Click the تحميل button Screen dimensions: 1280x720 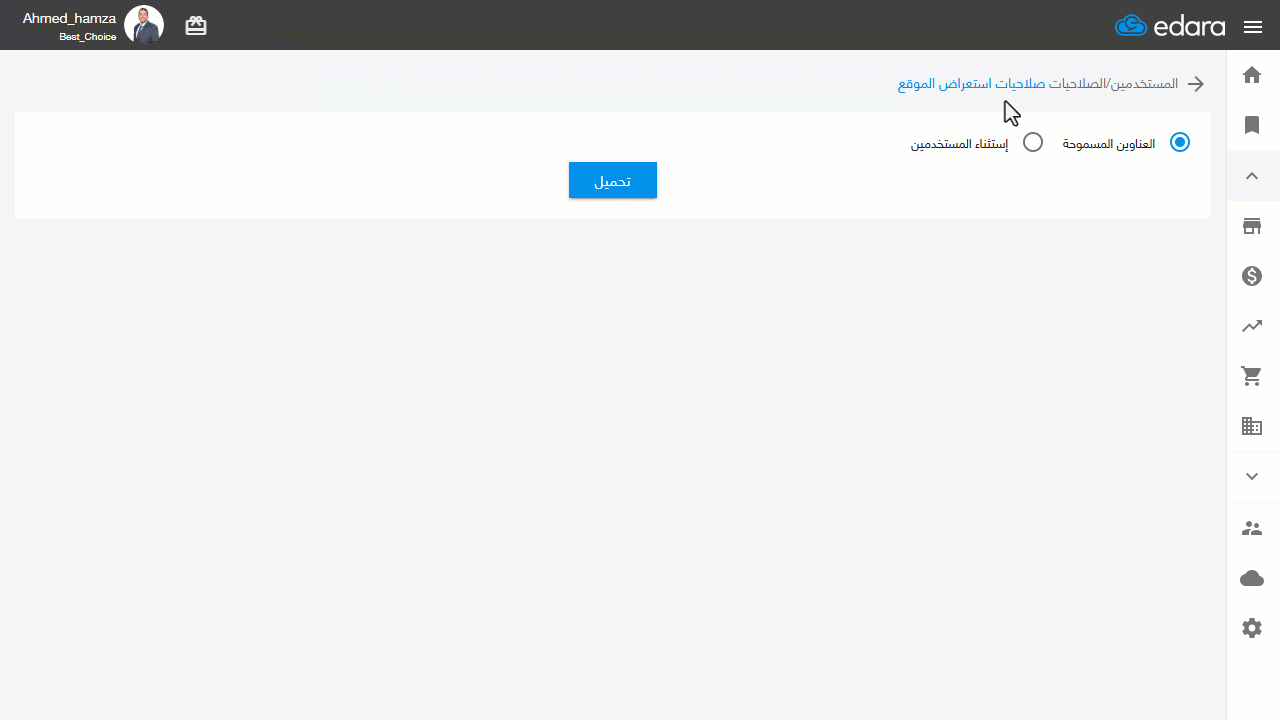[x=613, y=181]
